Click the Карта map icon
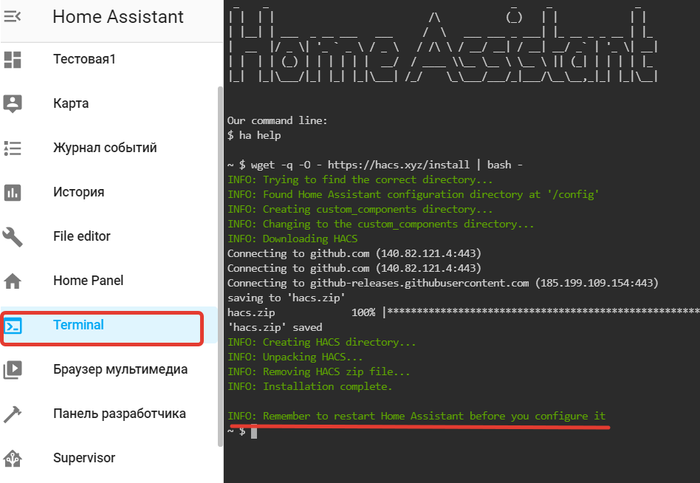 (13, 103)
